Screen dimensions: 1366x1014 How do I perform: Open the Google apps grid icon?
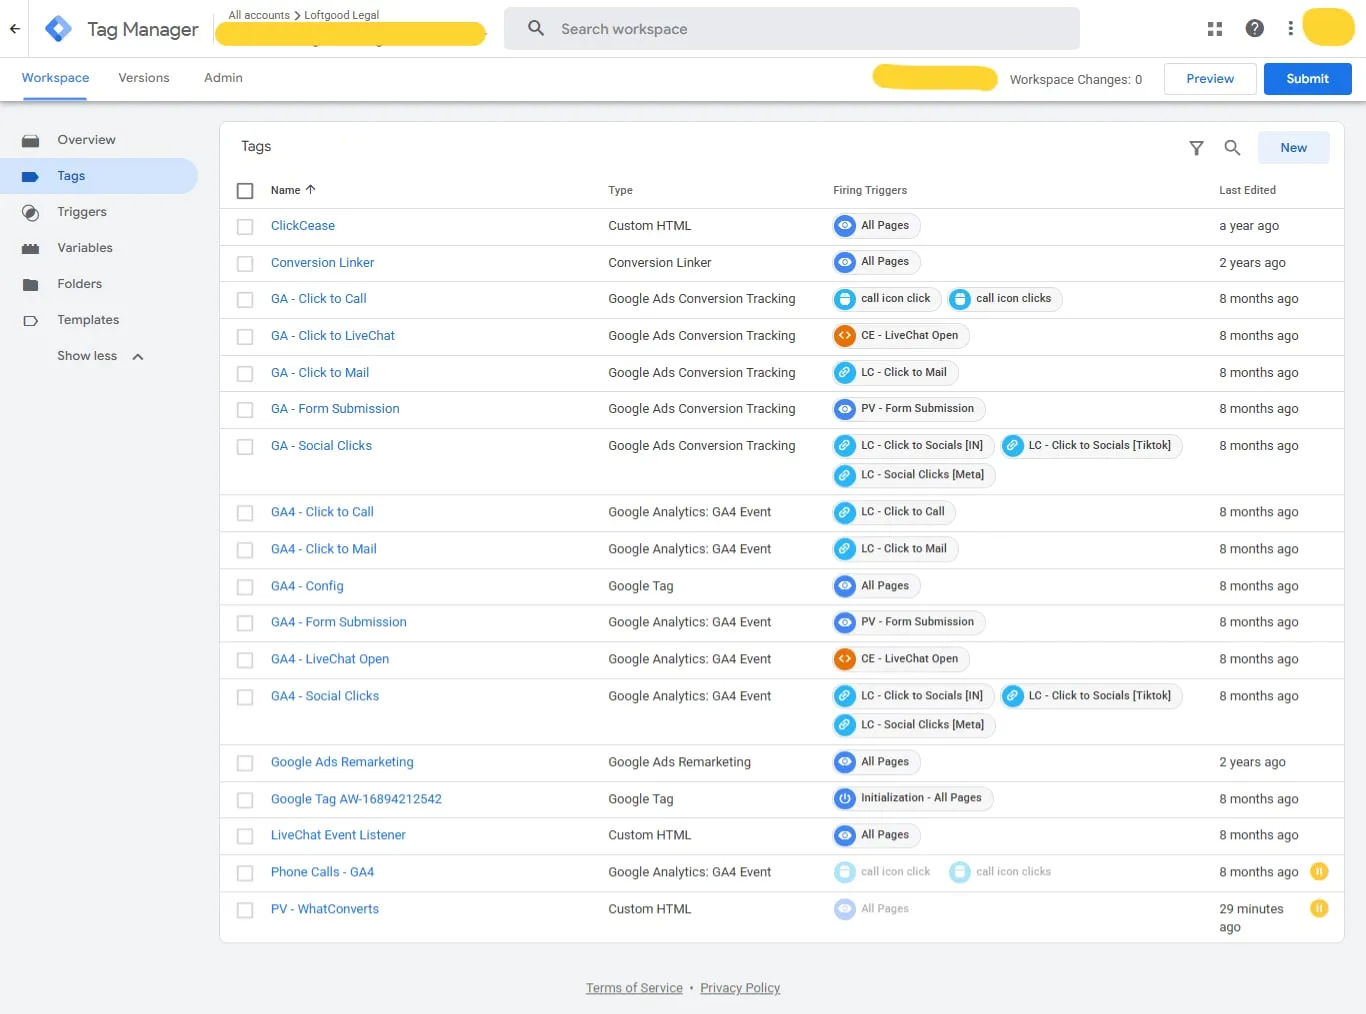pyautogui.click(x=1215, y=29)
